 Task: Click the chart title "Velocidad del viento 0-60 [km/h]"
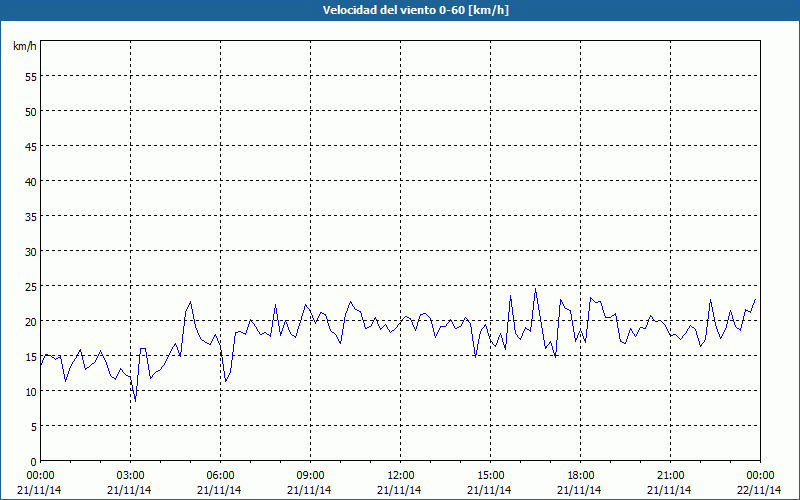click(415, 10)
